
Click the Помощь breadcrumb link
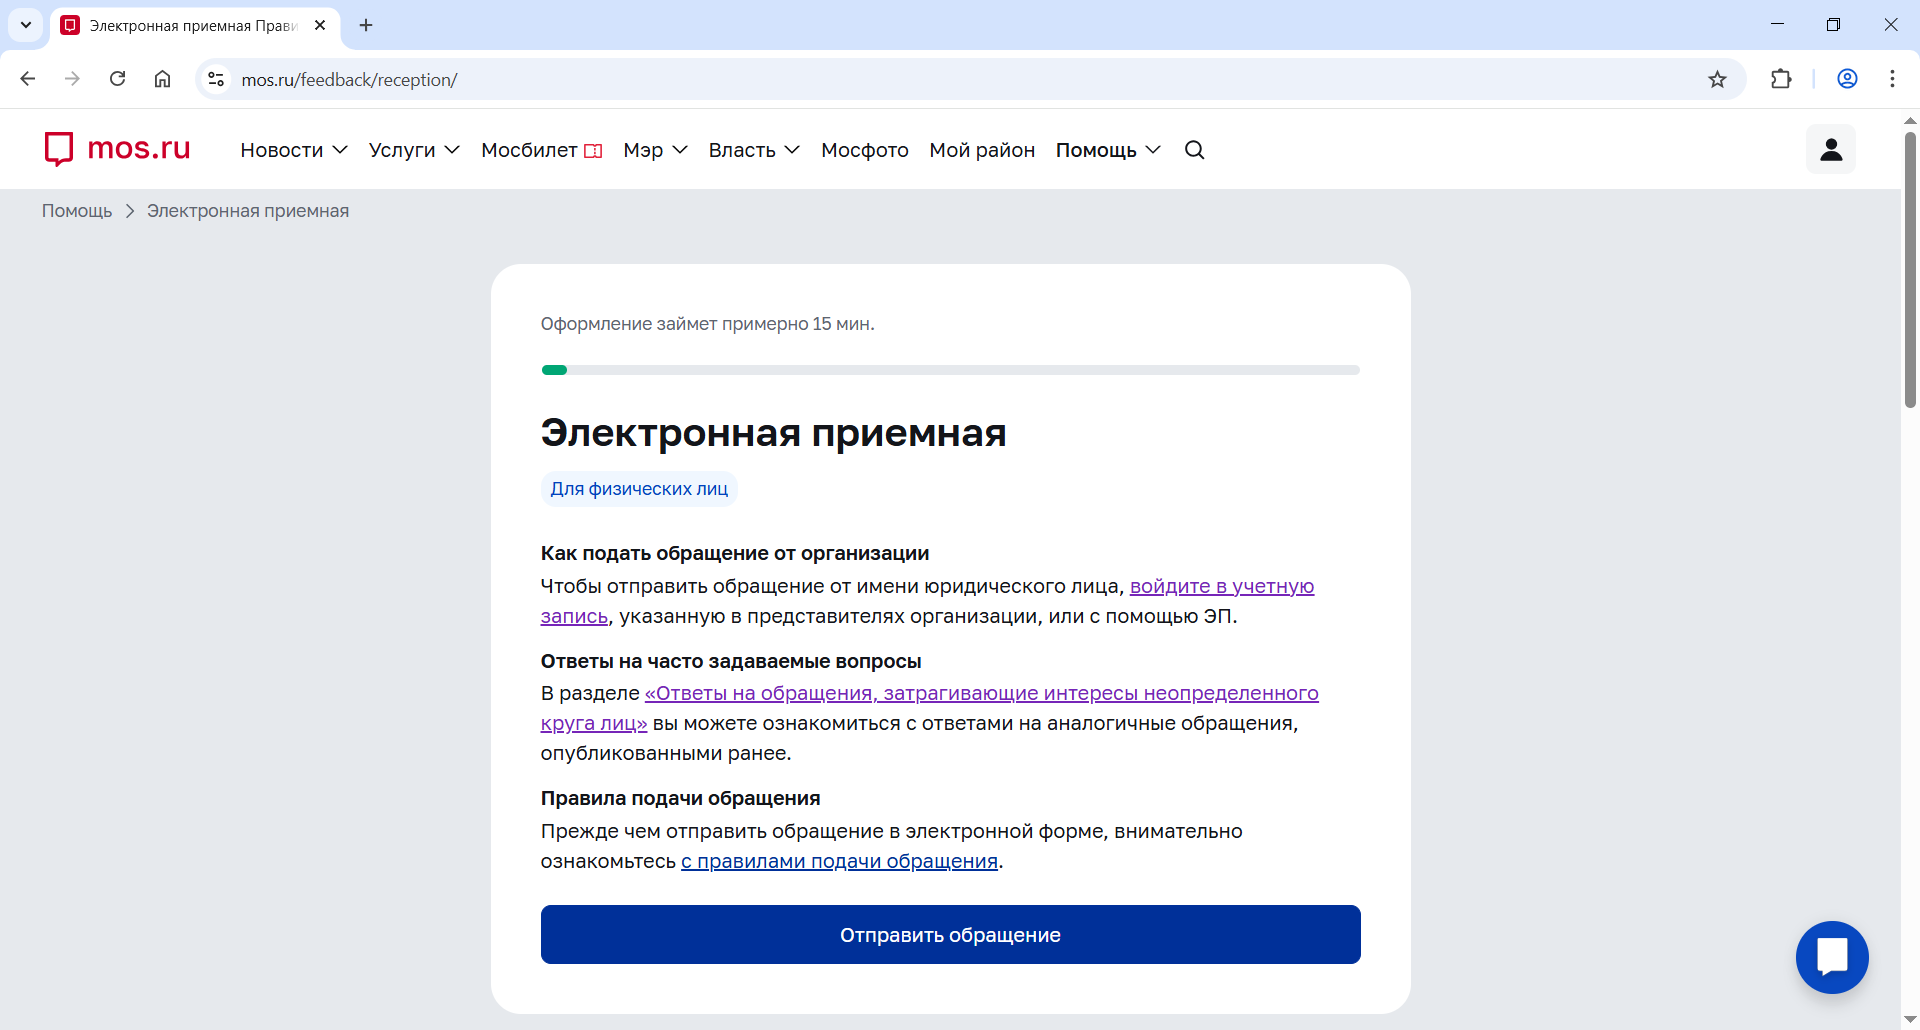tap(77, 211)
